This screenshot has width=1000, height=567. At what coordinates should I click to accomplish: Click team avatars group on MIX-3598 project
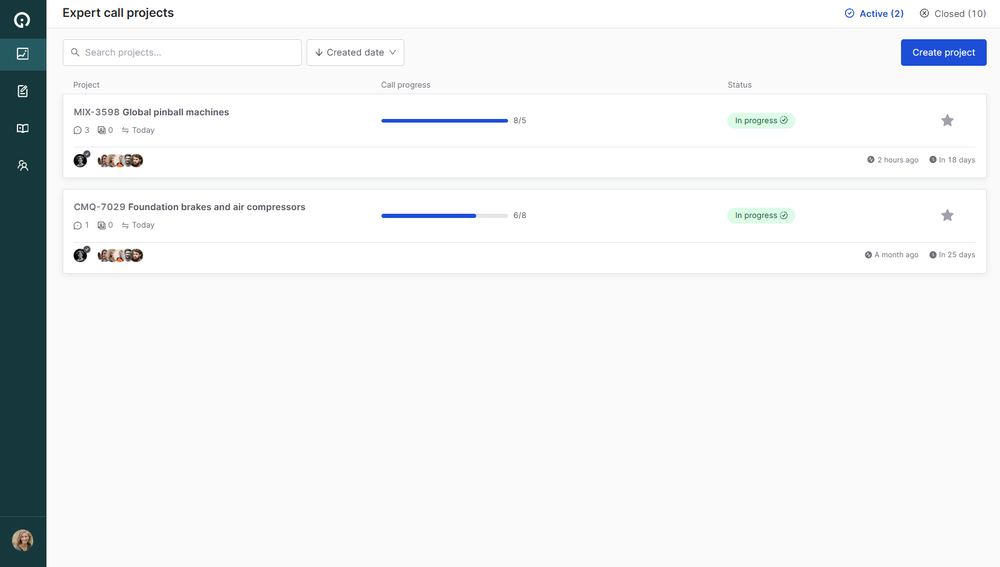120,161
